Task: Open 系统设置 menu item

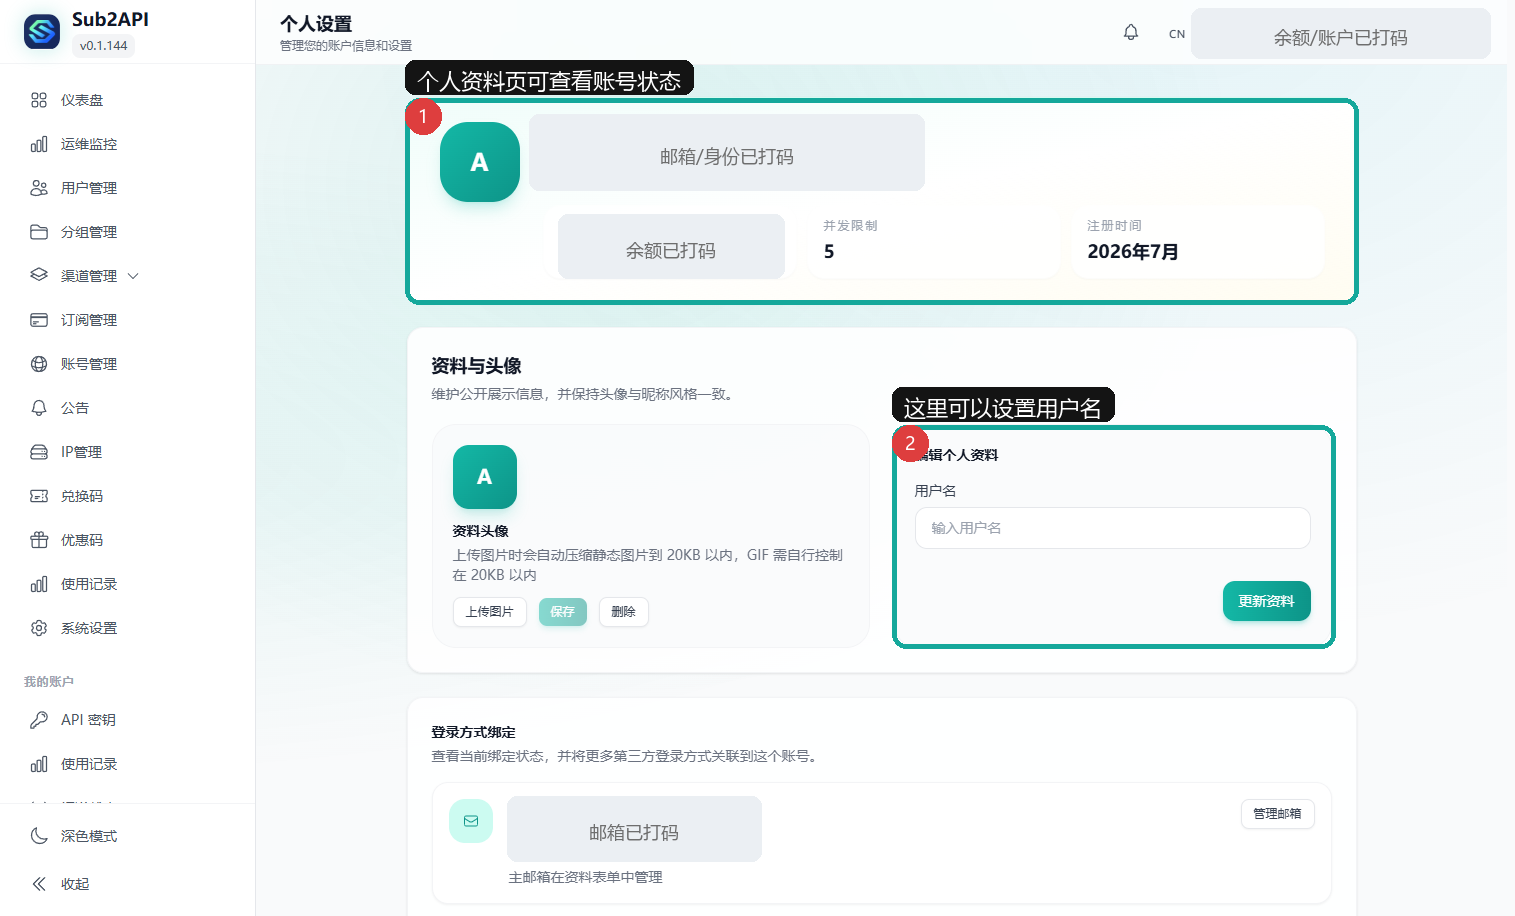Action: [127, 628]
